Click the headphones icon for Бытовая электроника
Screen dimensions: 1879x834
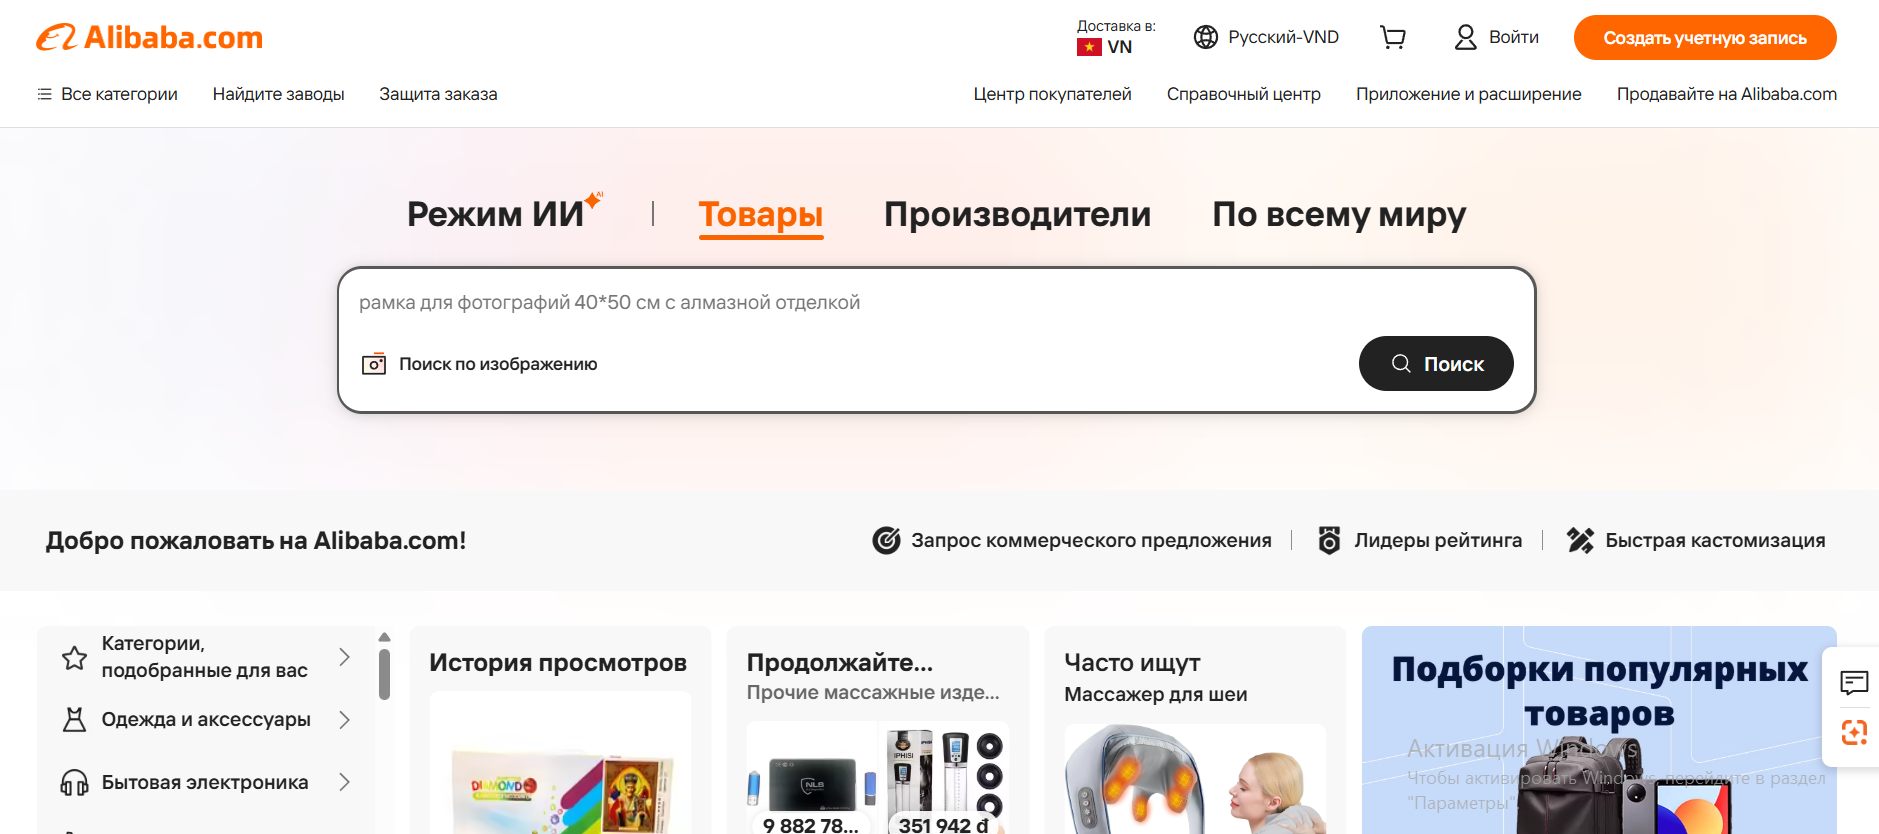coord(74,782)
